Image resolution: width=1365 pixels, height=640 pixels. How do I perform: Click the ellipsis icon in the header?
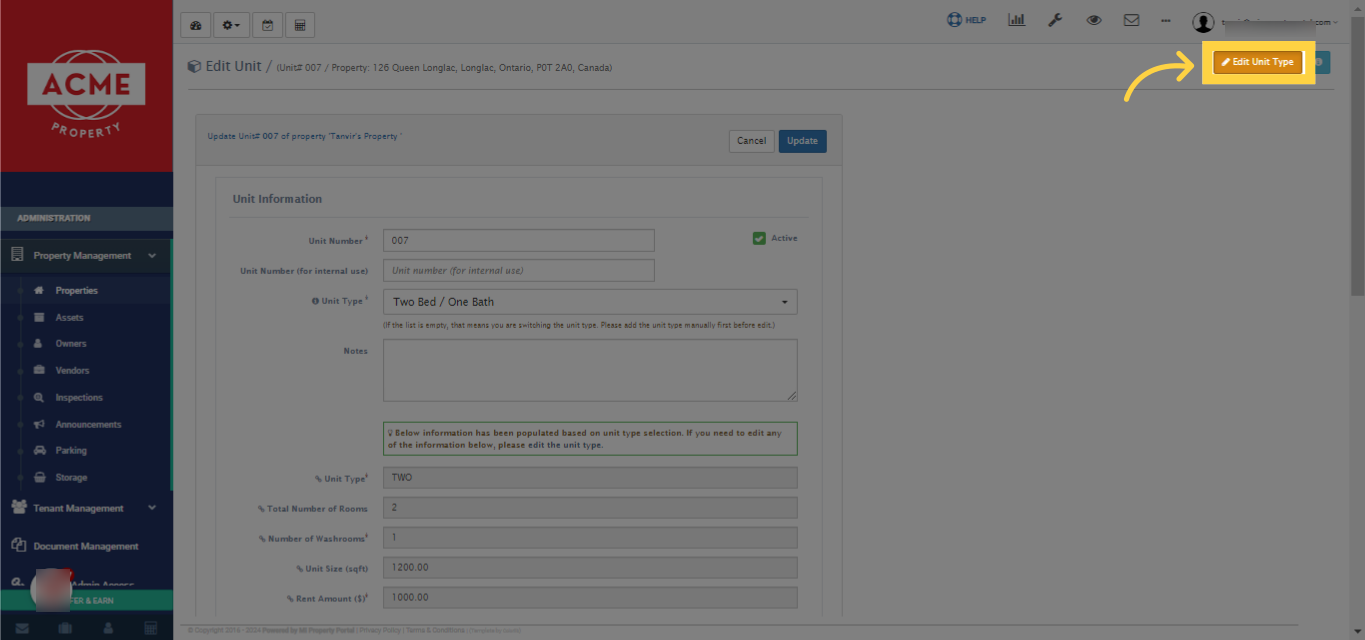tap(1165, 19)
